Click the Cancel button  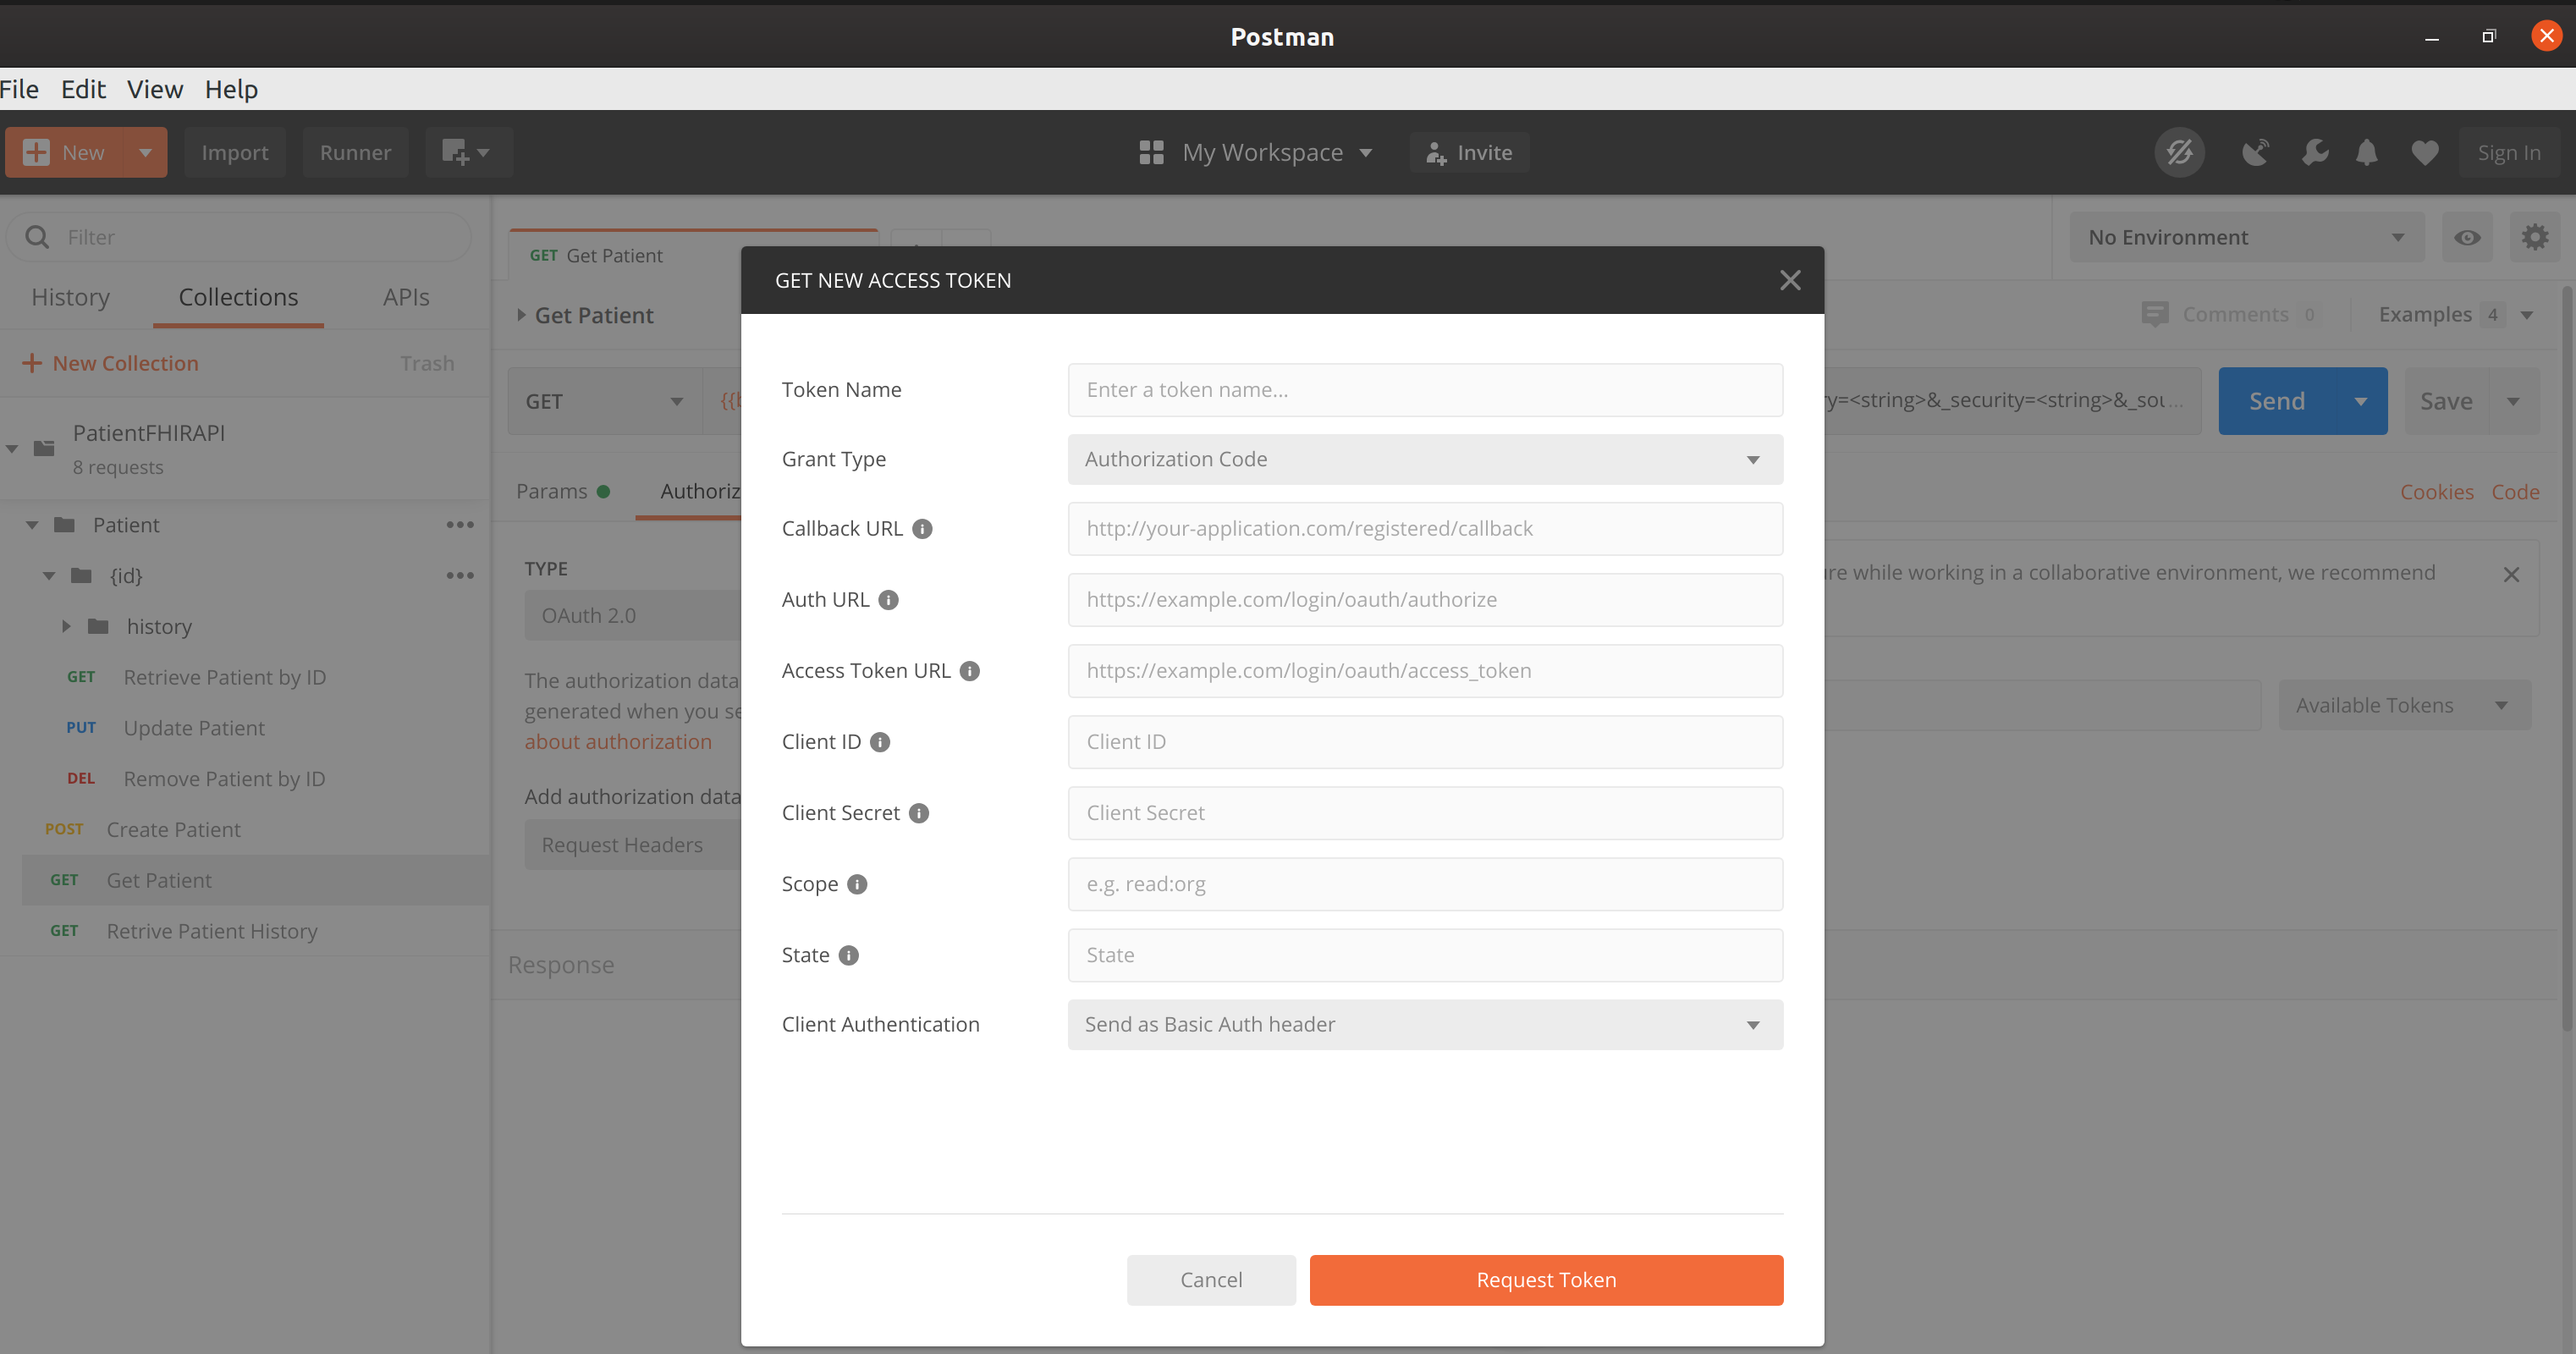point(1211,1280)
